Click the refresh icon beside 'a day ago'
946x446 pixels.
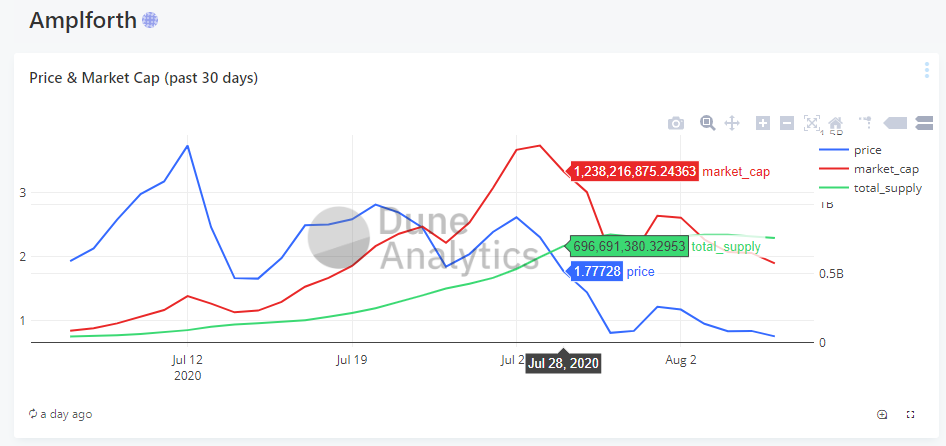[x=33, y=414]
